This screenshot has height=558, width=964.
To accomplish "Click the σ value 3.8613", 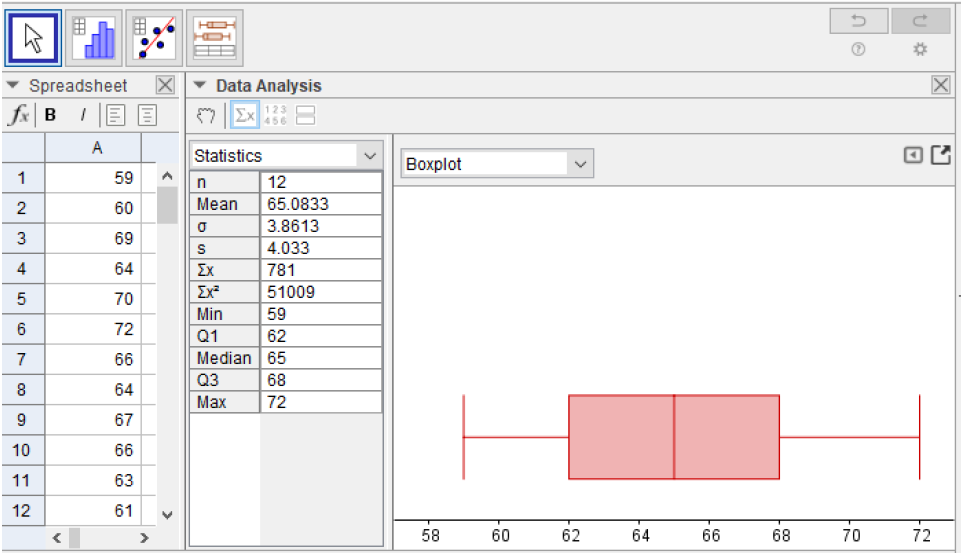I will 321,226.
